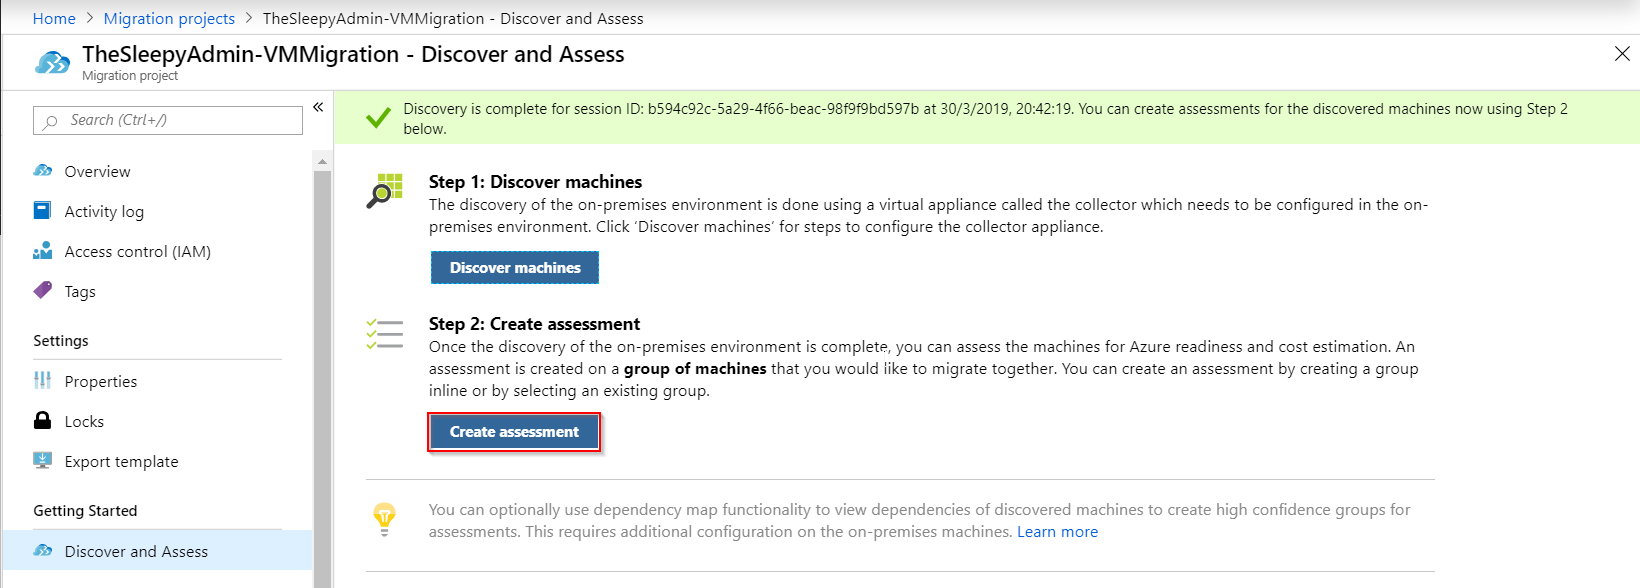The height and width of the screenshot is (588, 1640).
Task: Click the Access control (IAM) people icon
Action: 43,251
